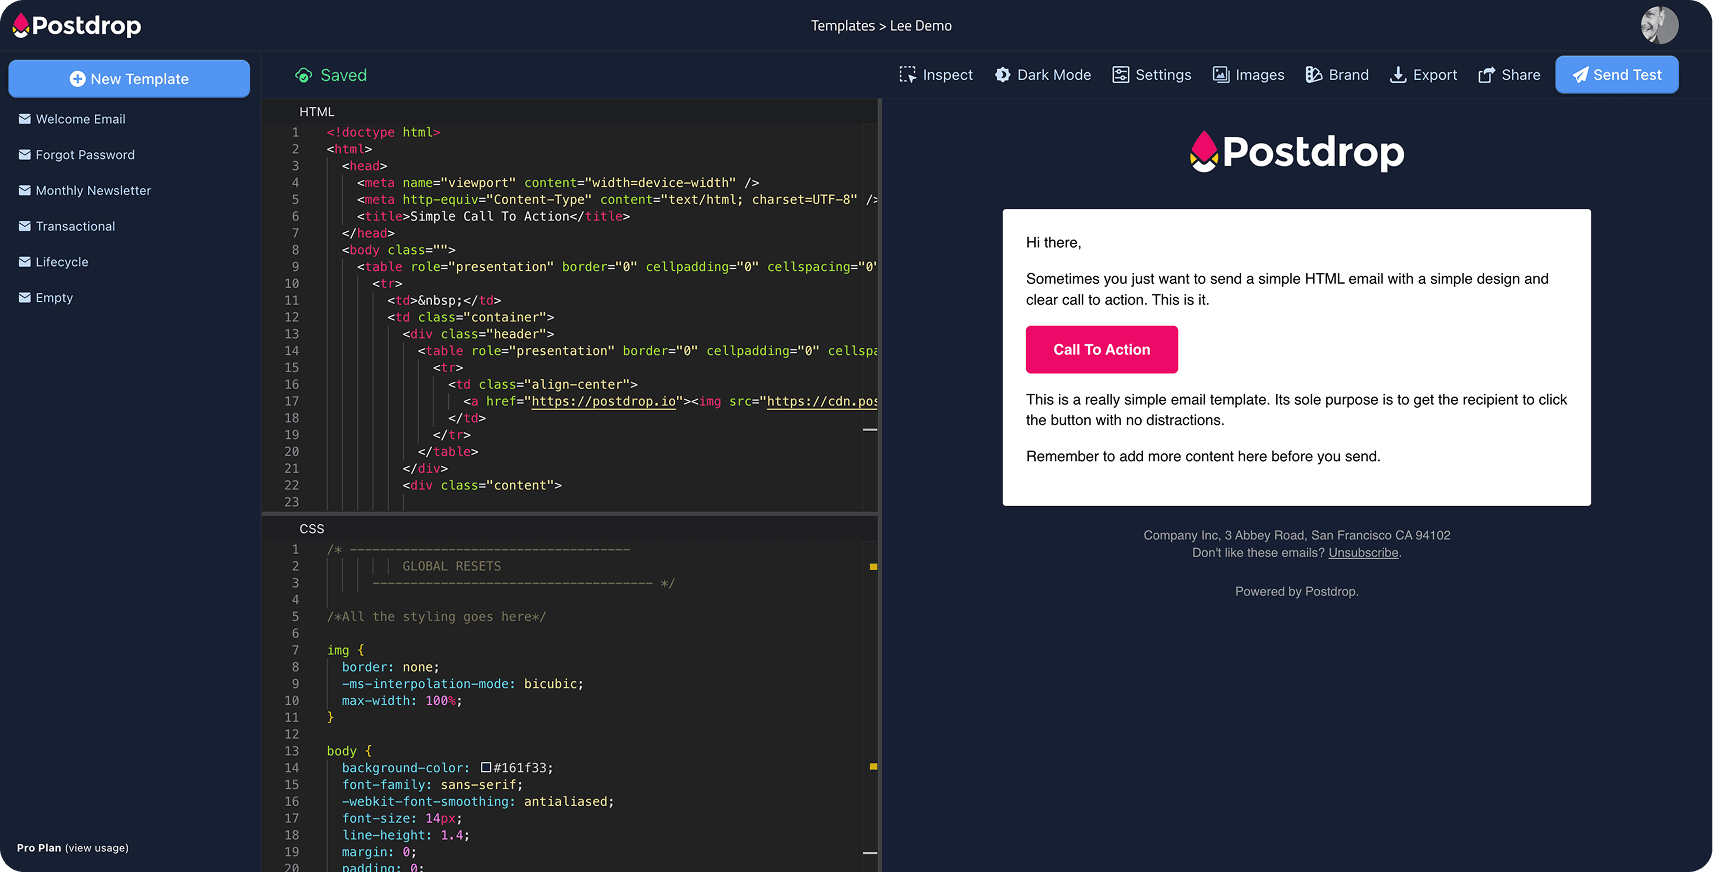Viewport: 1713px width, 872px height.
Task: Click the paper plane icon on Send Test
Action: 1580,75
